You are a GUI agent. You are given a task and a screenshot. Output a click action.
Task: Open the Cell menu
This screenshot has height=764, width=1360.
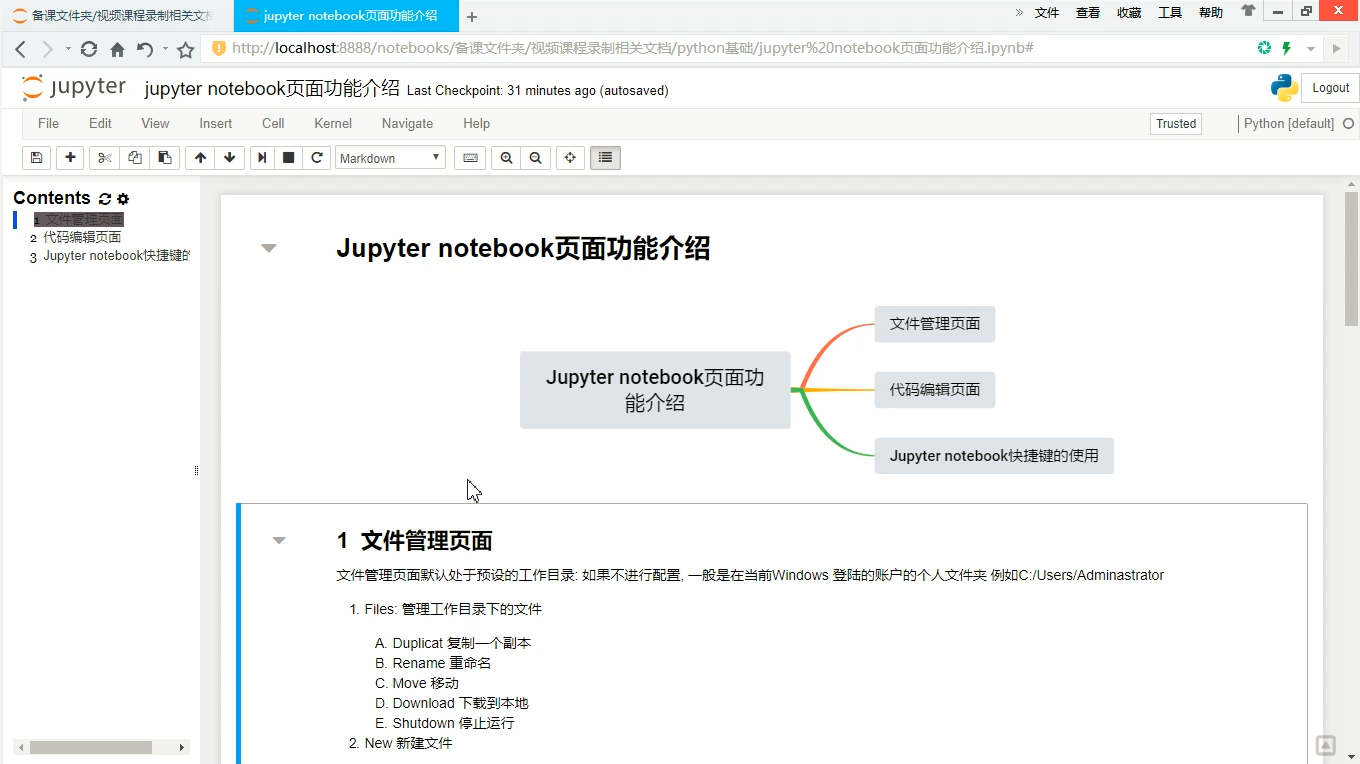pos(273,123)
